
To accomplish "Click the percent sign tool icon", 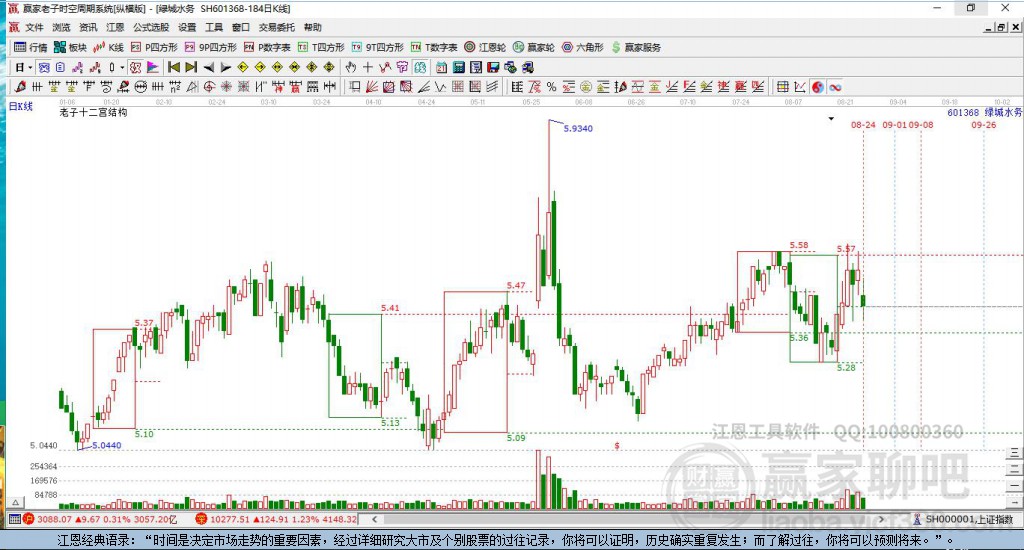I will pyautogui.click(x=551, y=87).
